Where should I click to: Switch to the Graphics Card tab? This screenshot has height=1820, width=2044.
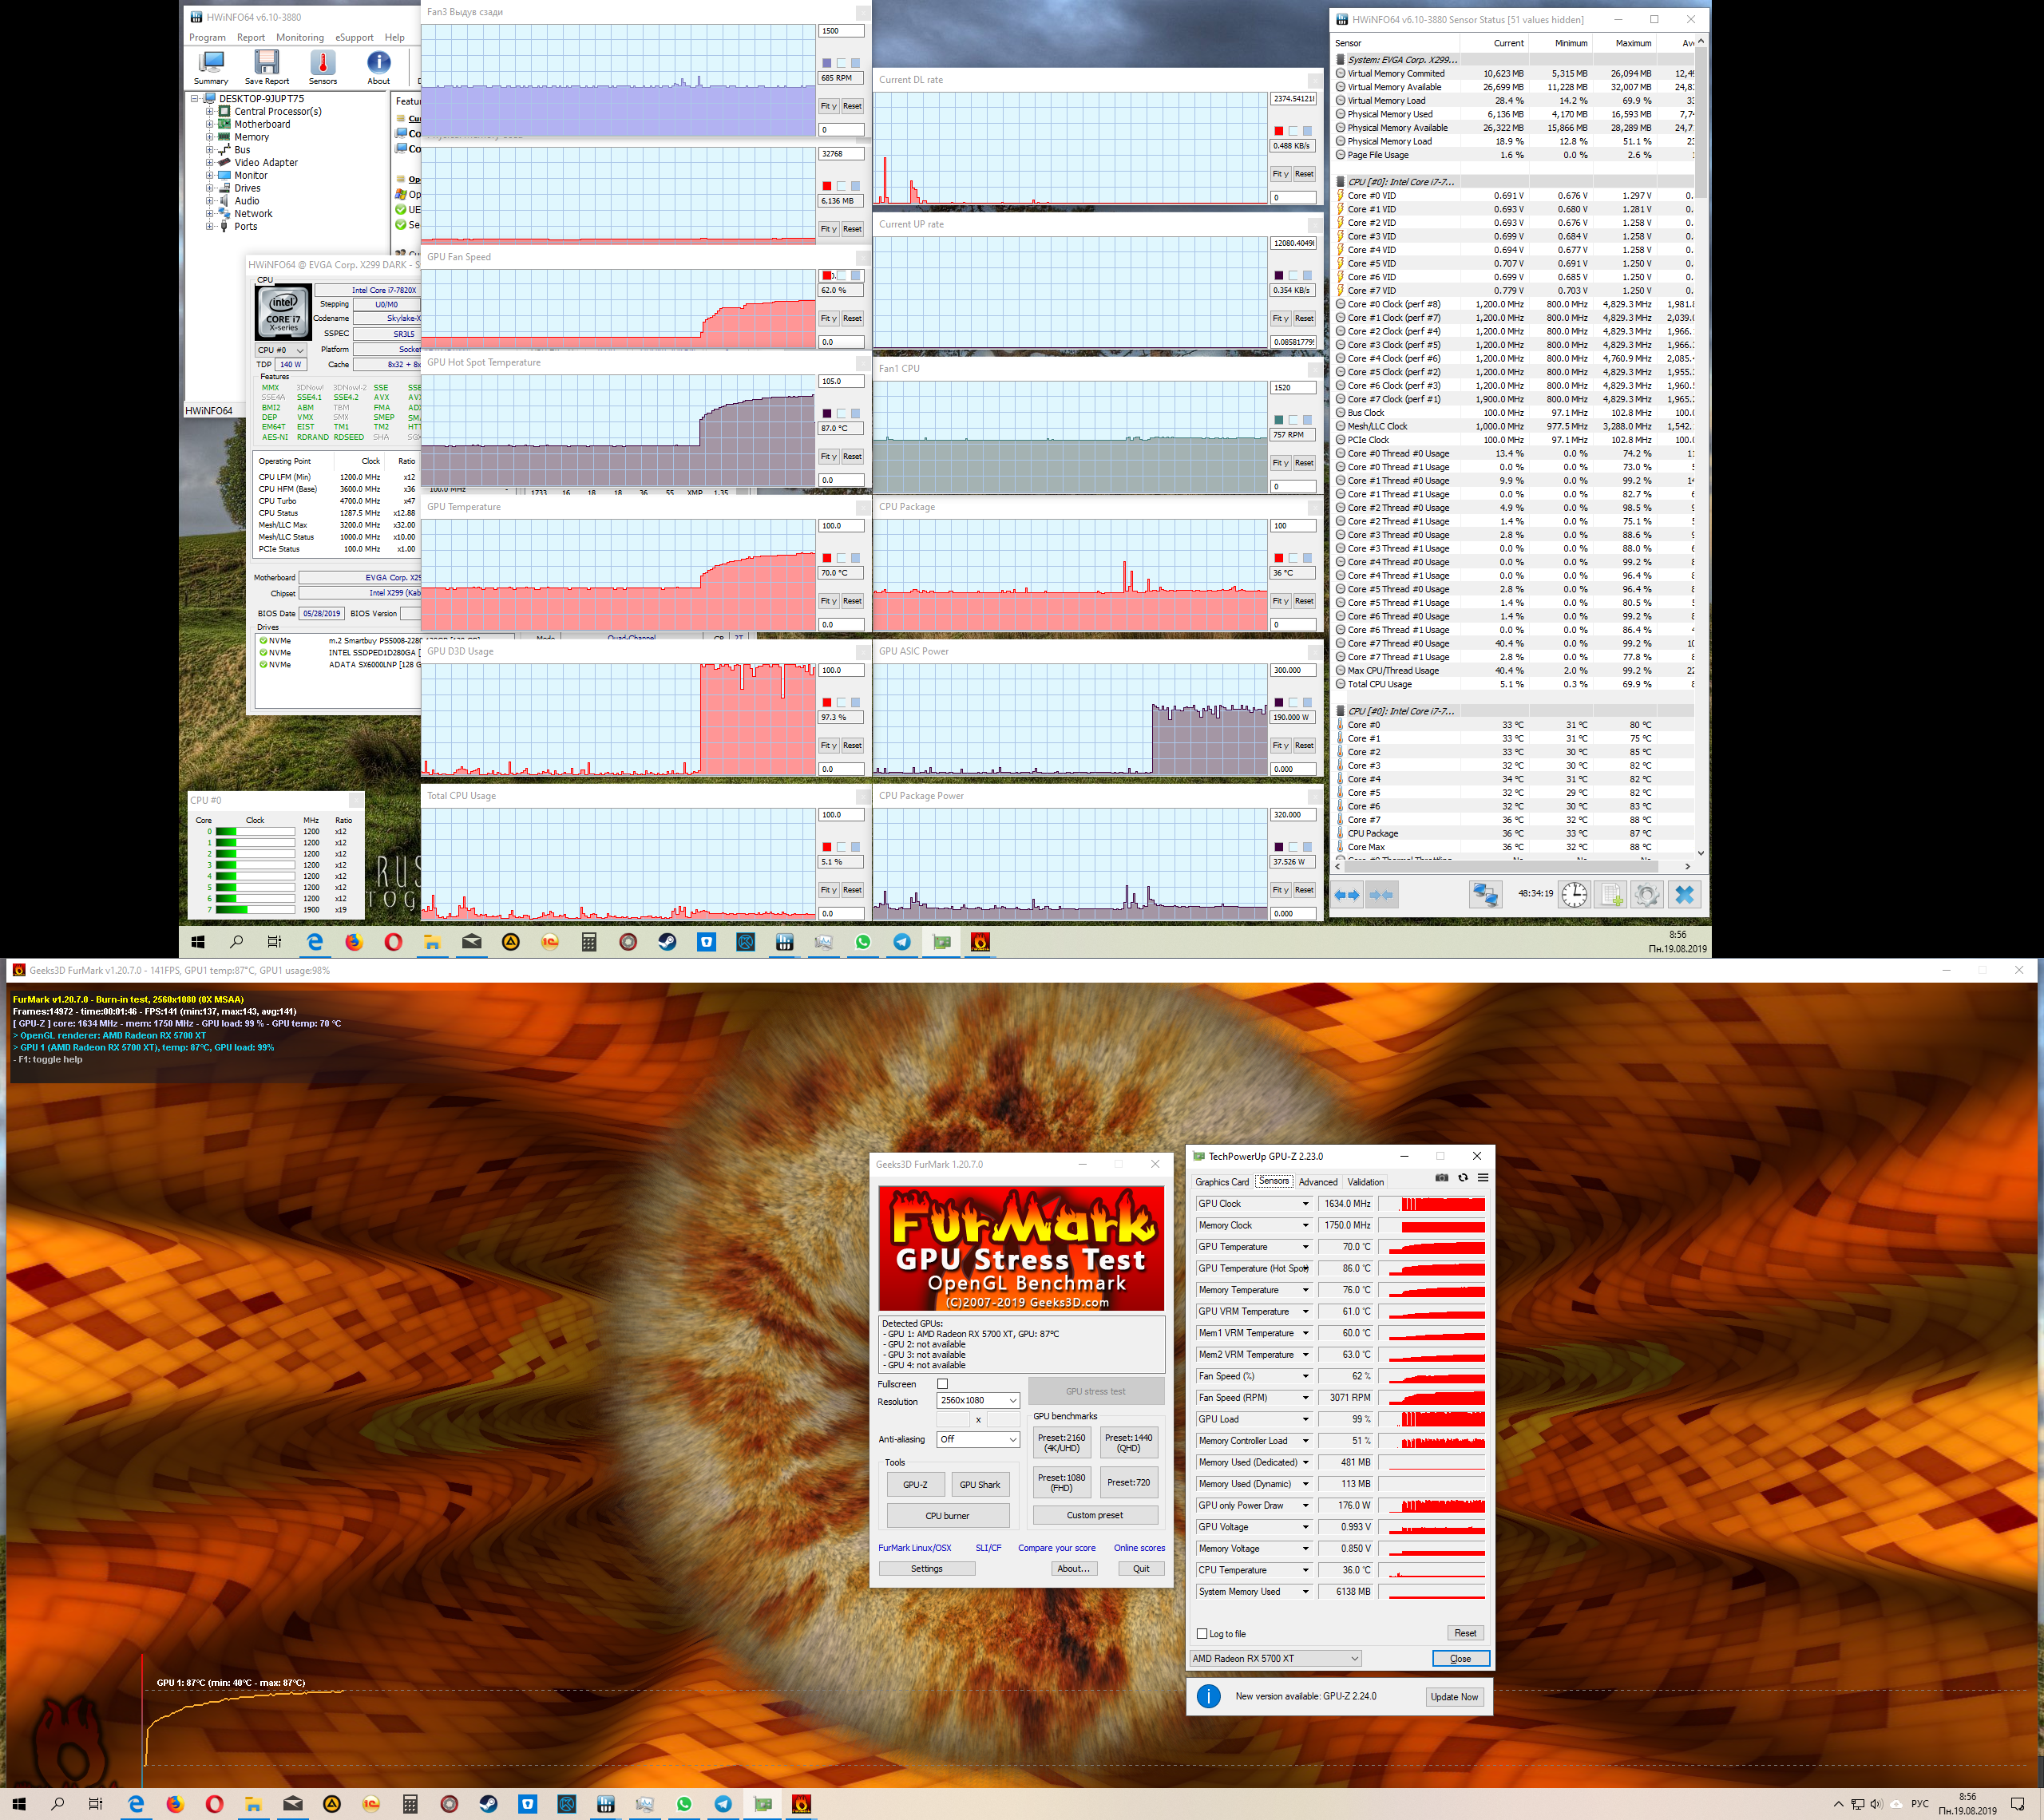pyautogui.click(x=1221, y=1182)
